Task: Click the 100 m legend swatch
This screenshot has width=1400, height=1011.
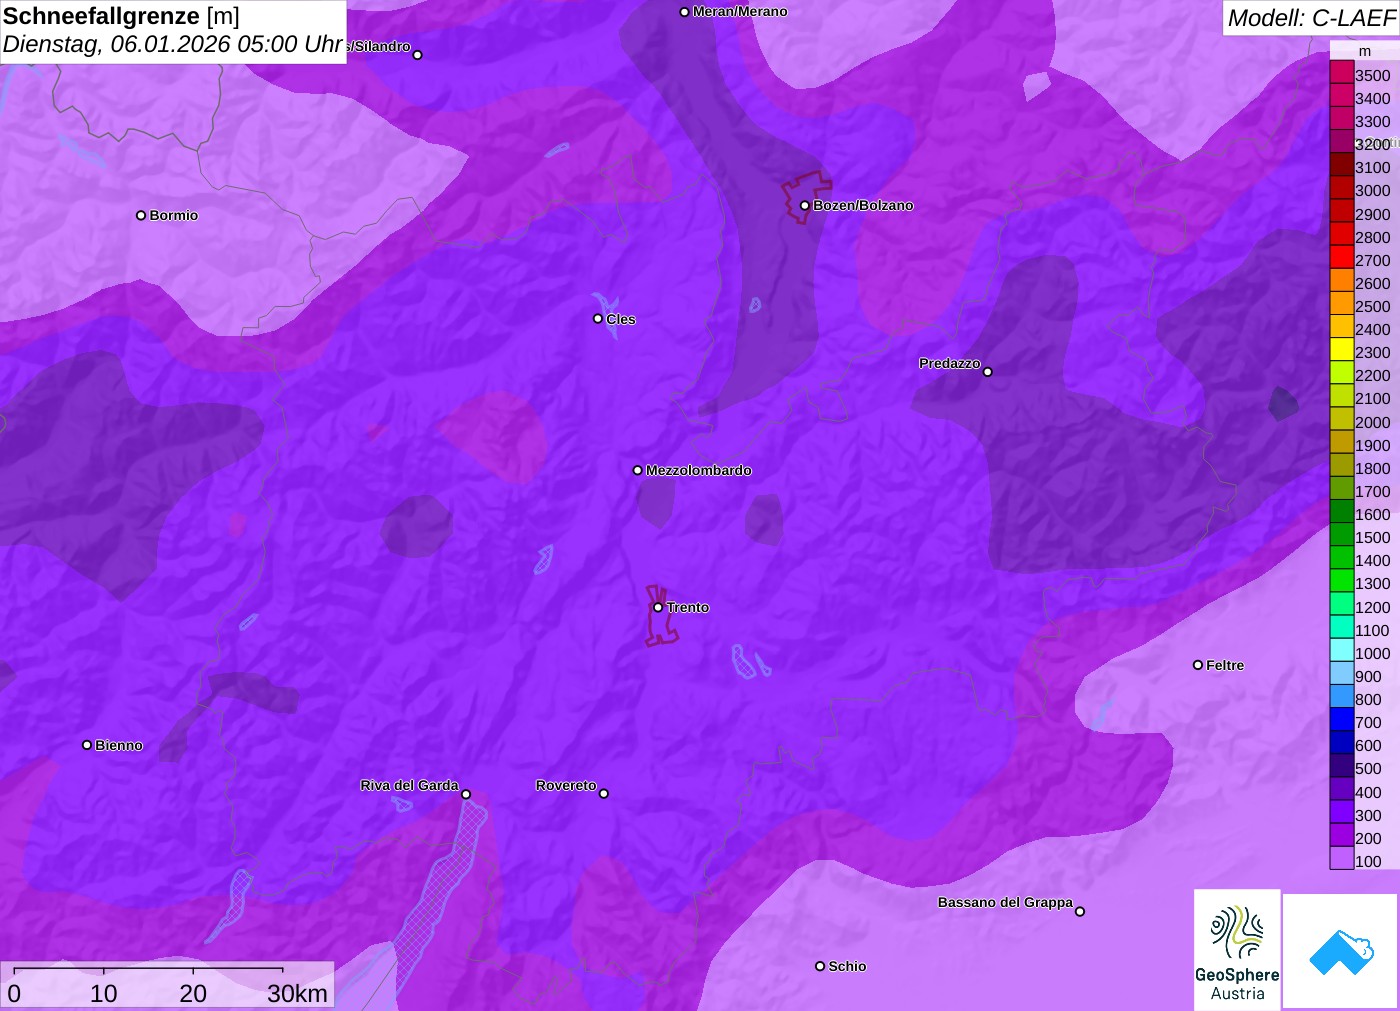Action: click(1341, 859)
